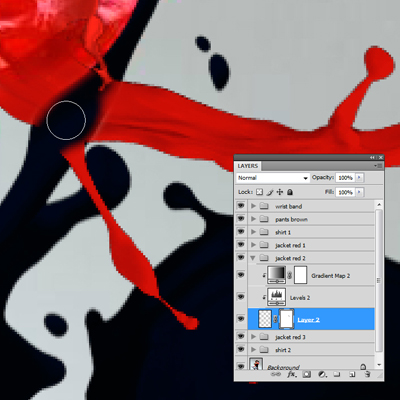
Task: Open the Opacity slider arrow
Action: [x=359, y=177]
